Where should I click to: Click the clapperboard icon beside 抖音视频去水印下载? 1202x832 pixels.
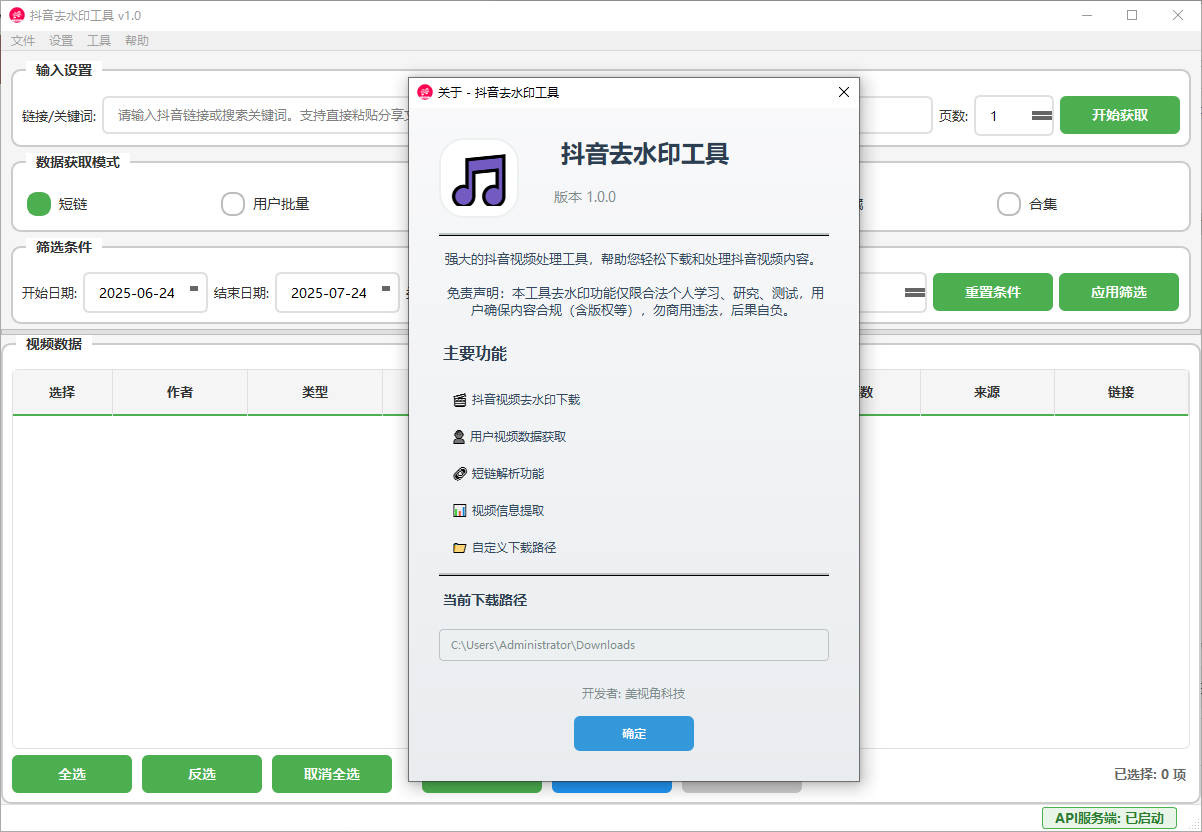coord(460,400)
